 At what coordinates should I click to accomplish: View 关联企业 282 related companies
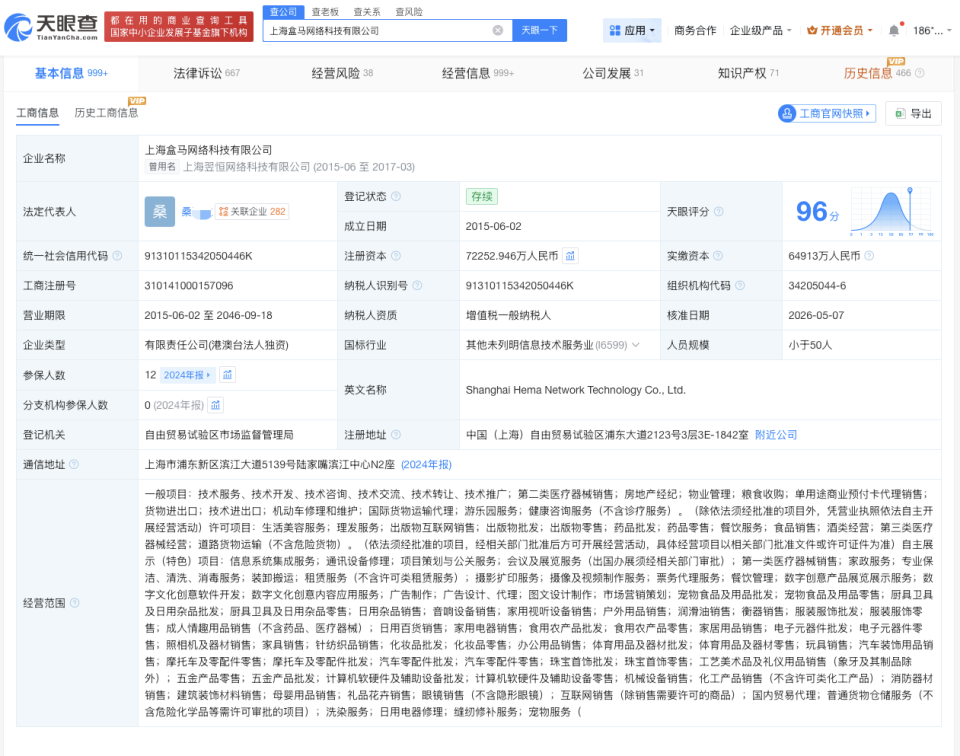[x=252, y=212]
